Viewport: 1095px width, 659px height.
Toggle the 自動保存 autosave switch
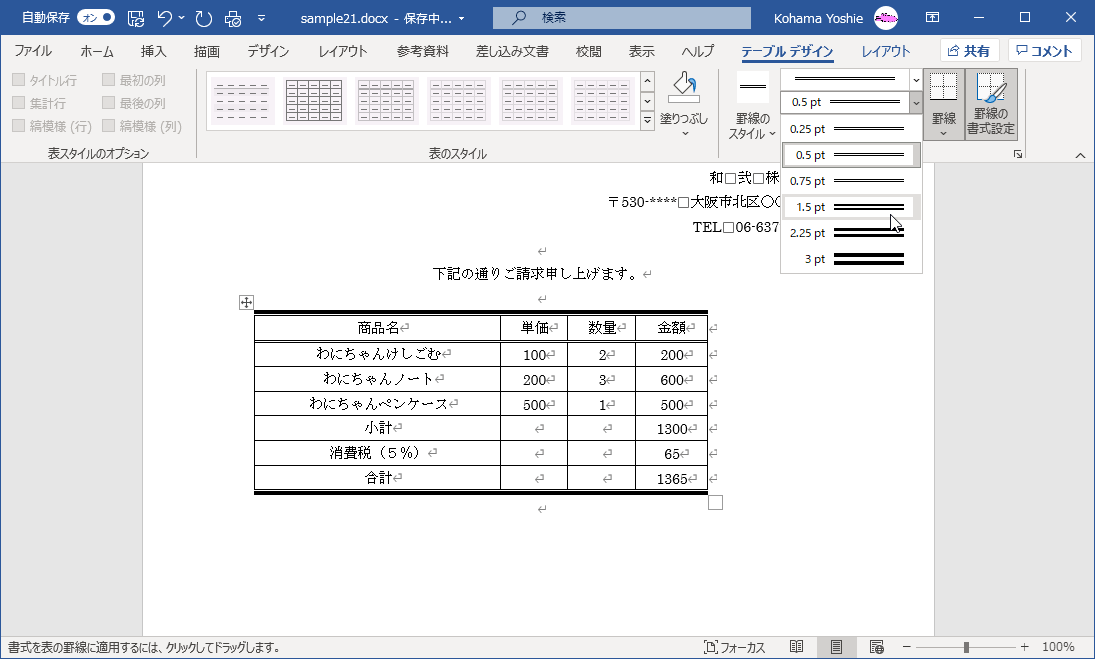(x=96, y=17)
